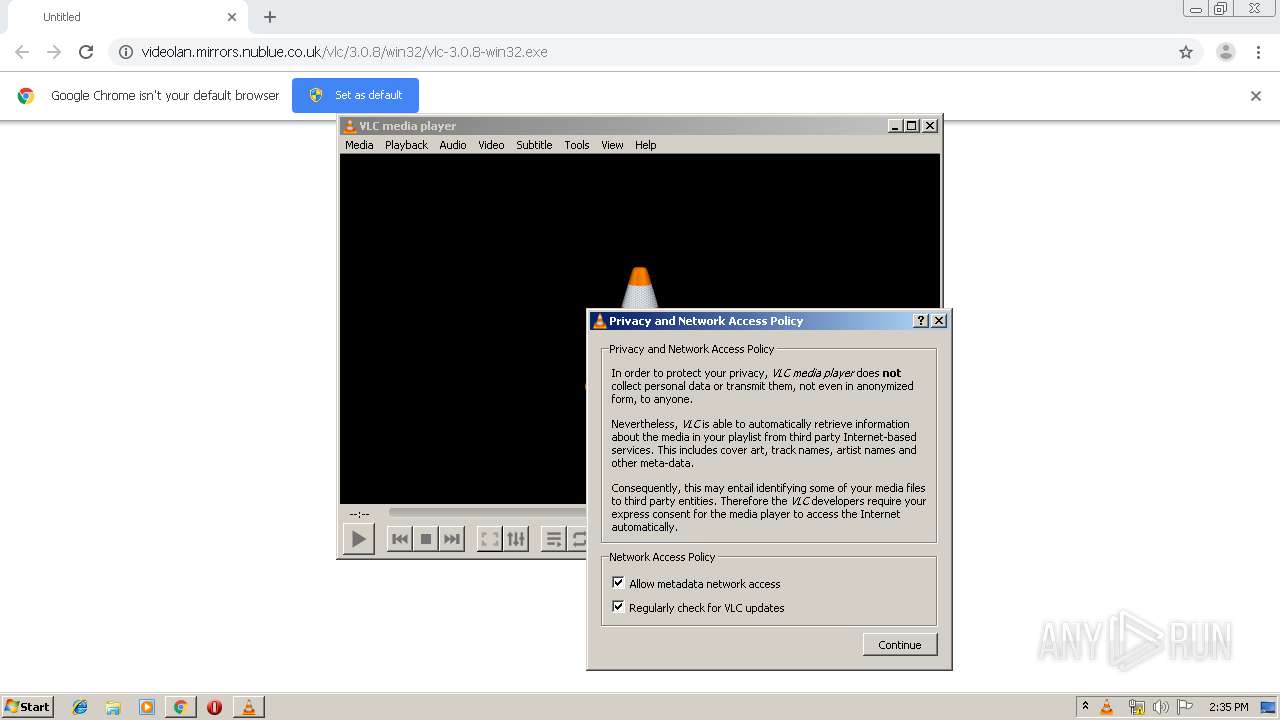Screen dimensions: 1280x720
Task: Show hidden system tray icons
Action: pyautogui.click(x=1085, y=707)
